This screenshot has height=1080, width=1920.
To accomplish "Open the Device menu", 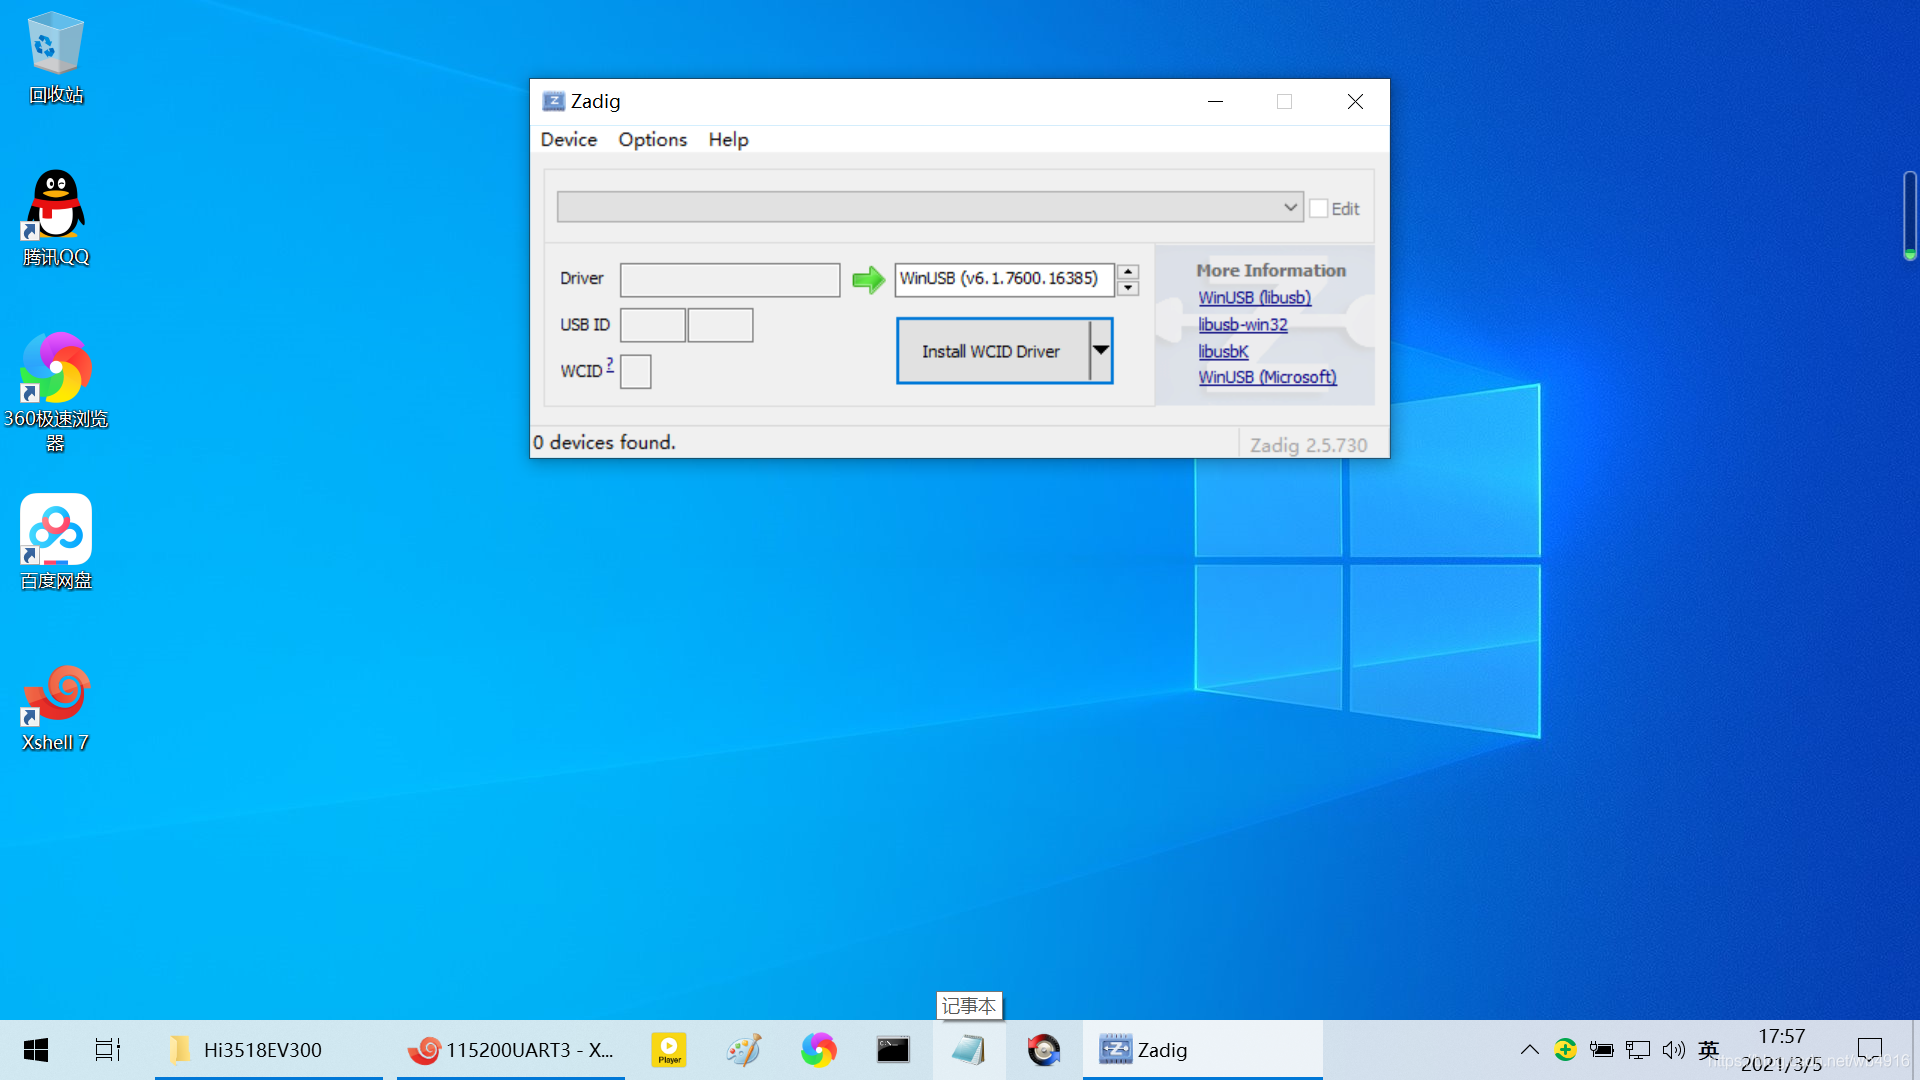I will click(568, 140).
